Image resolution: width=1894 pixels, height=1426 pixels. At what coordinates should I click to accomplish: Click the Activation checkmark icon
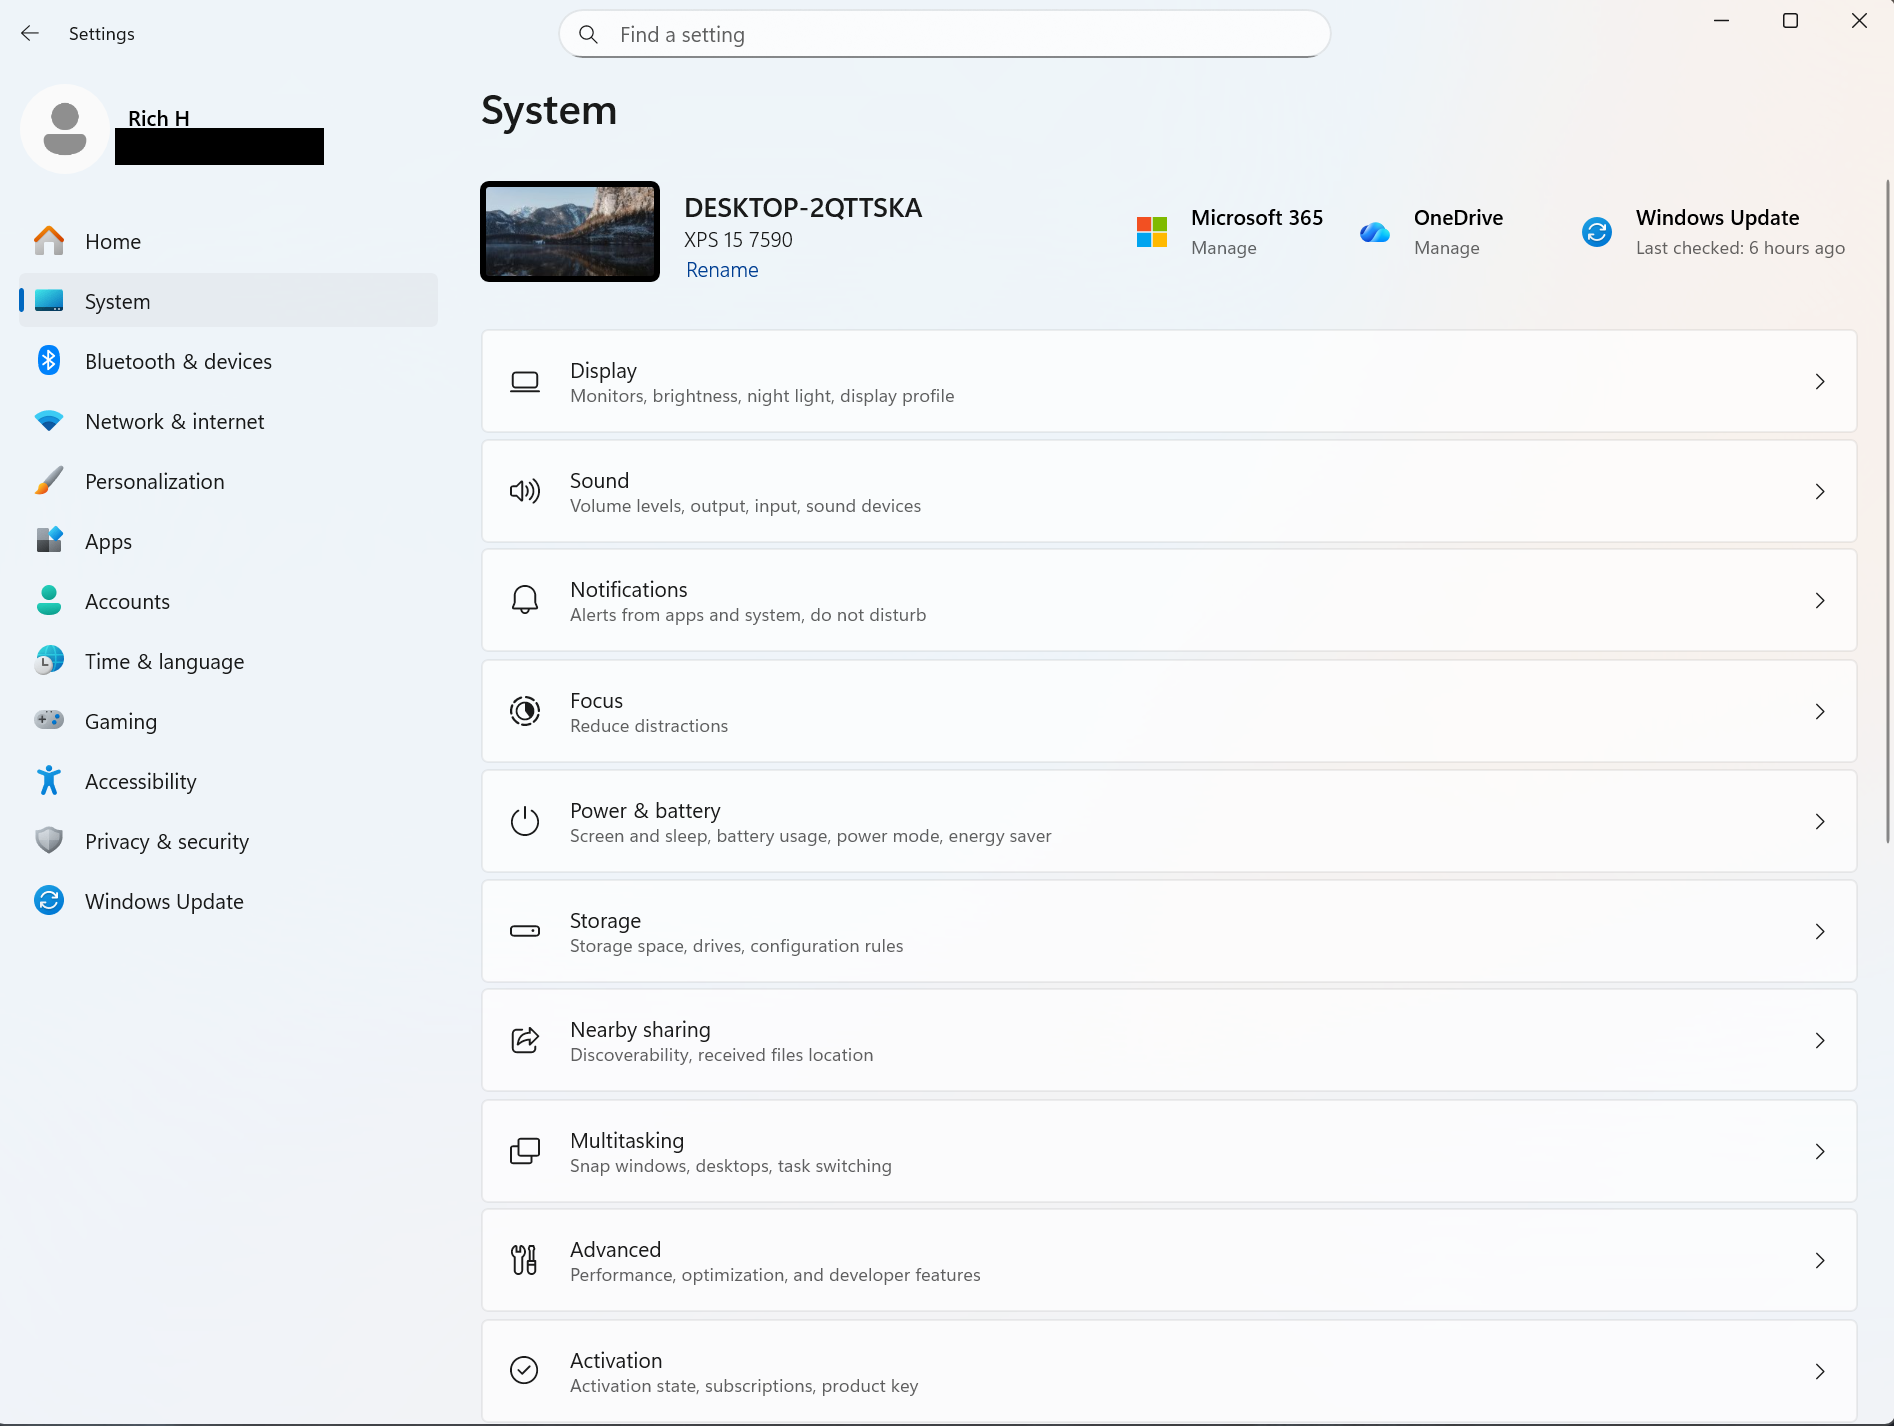point(524,1370)
